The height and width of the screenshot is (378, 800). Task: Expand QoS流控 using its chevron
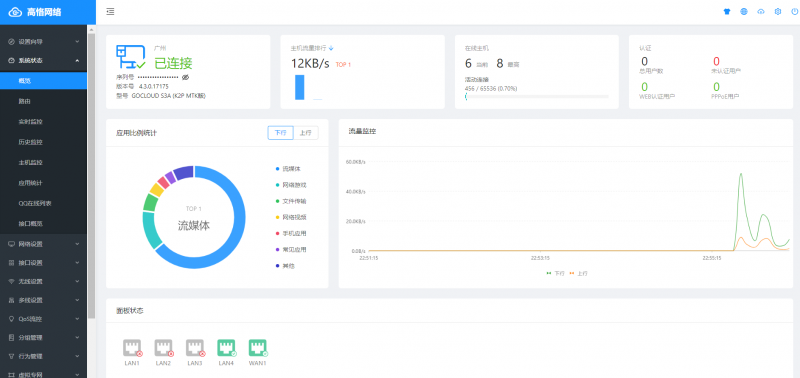tap(77, 319)
